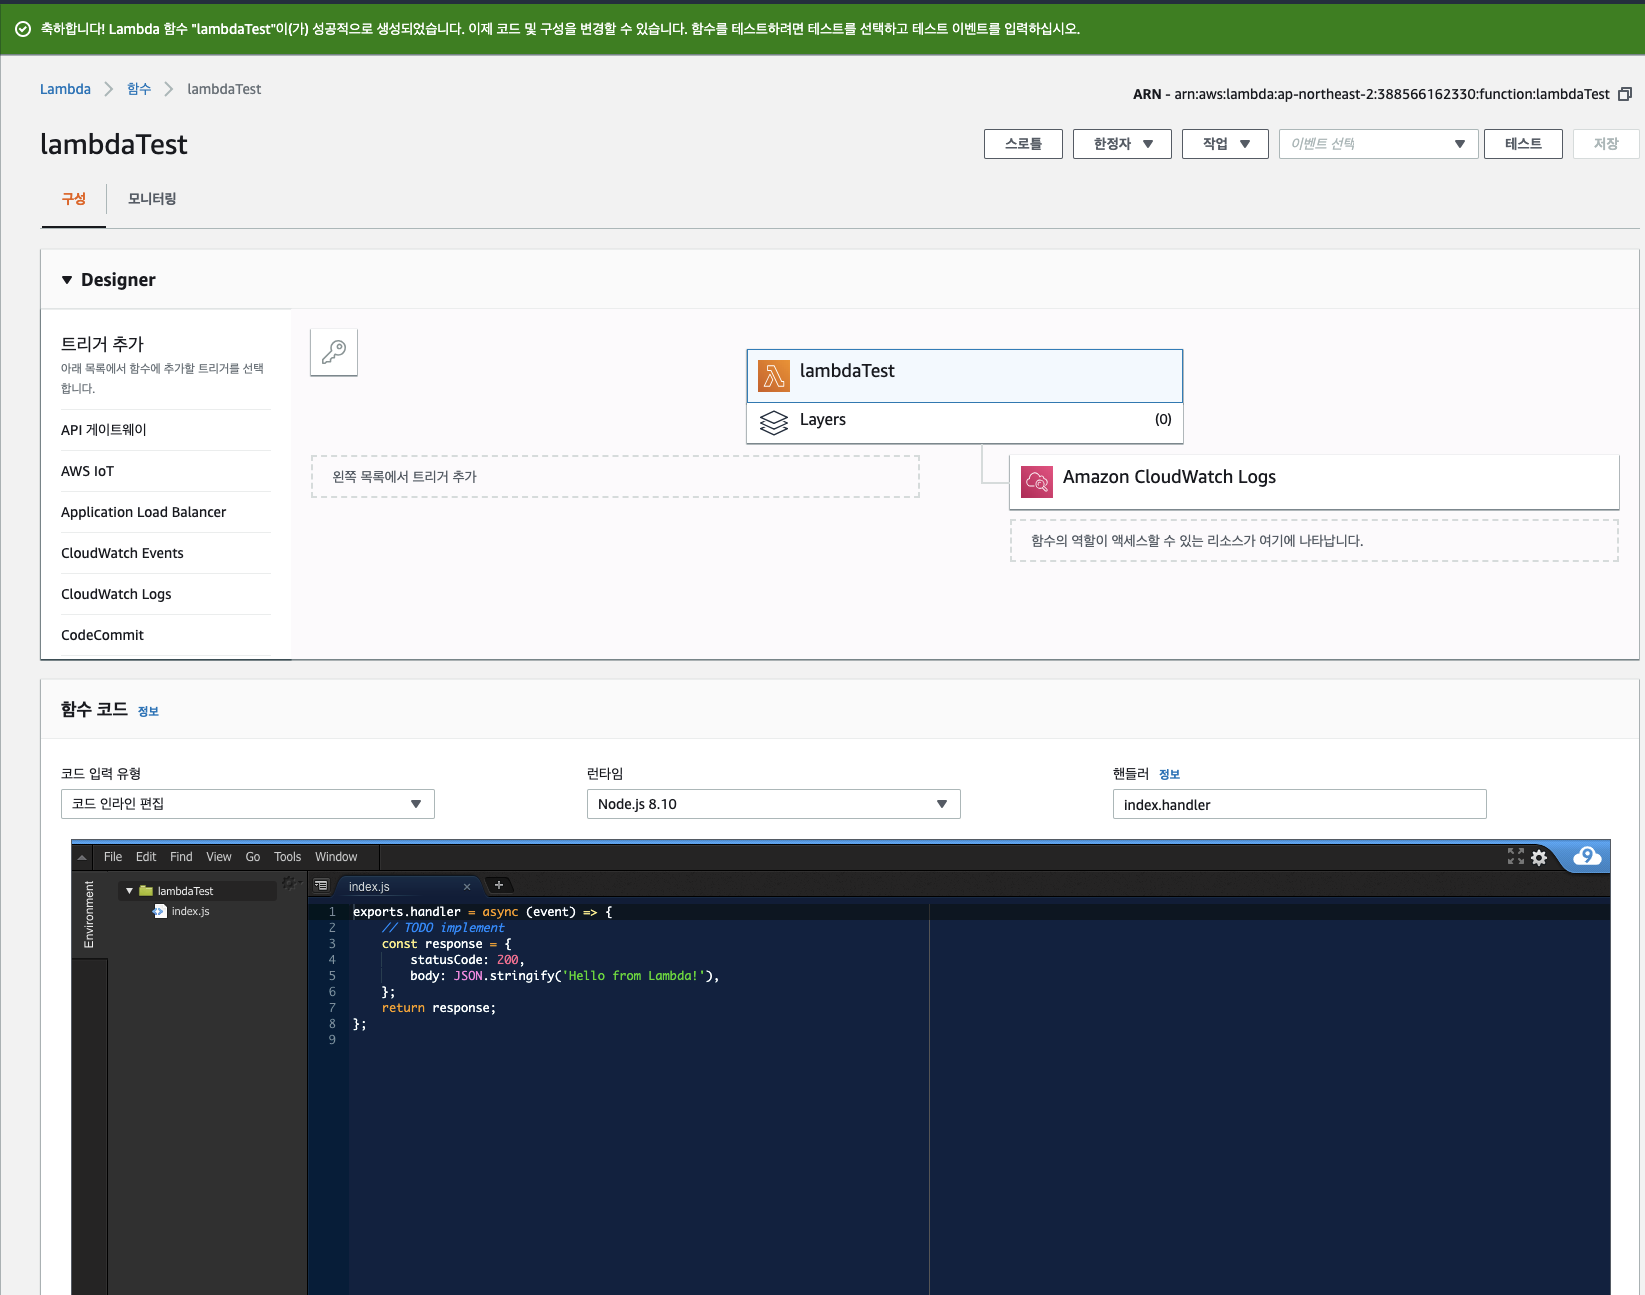This screenshot has height=1295, width=1645.
Task: Click line number 9 in gutter
Action: (x=332, y=1040)
